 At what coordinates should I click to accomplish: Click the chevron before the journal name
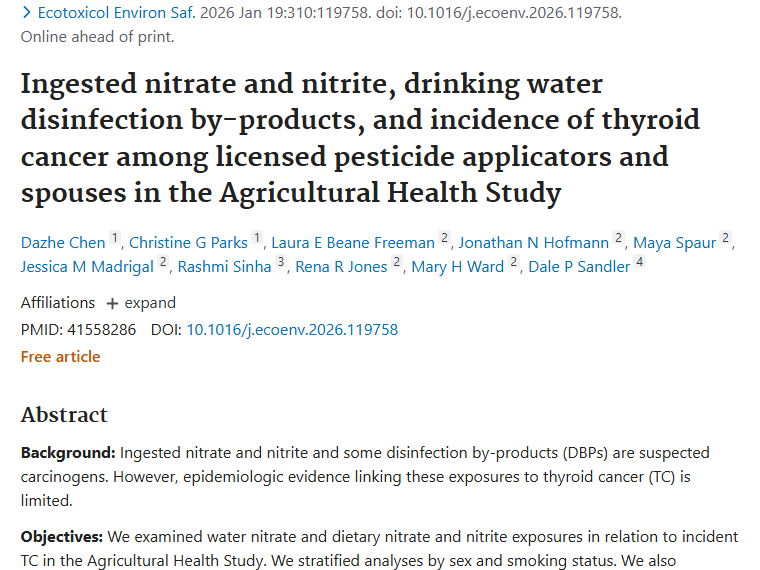tap(26, 13)
